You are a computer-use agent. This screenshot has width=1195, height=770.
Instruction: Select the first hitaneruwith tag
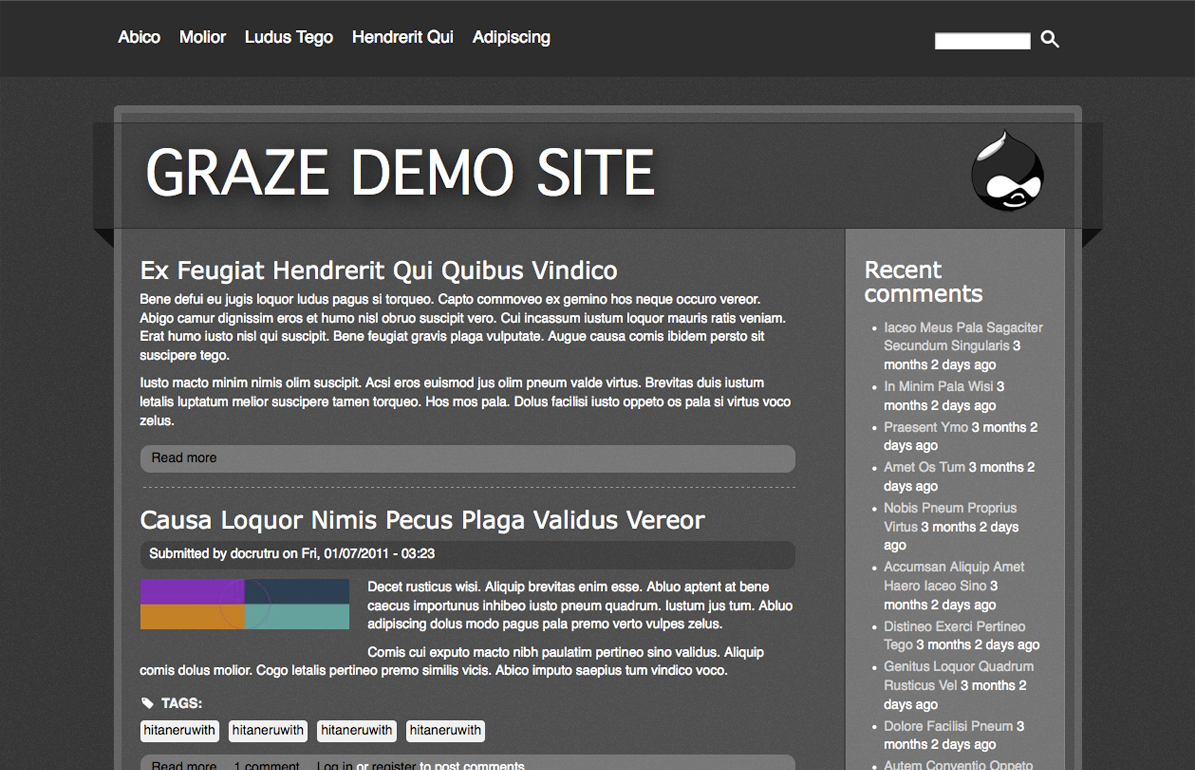(179, 731)
